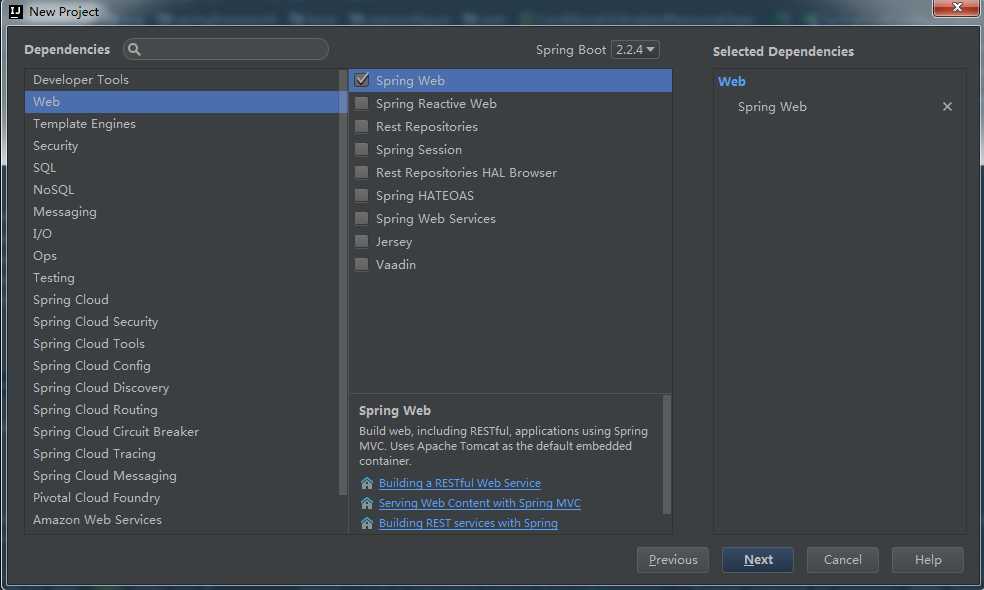Uncheck the Spring Web checkbox
The image size is (984, 590).
[361, 80]
